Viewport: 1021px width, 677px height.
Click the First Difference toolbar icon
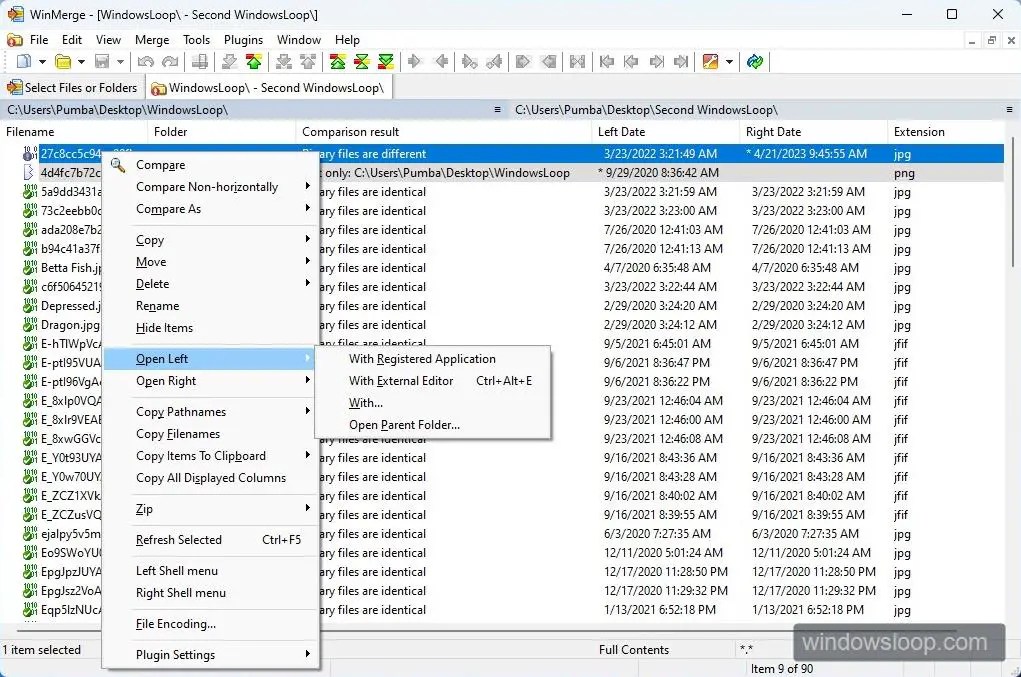pos(338,62)
